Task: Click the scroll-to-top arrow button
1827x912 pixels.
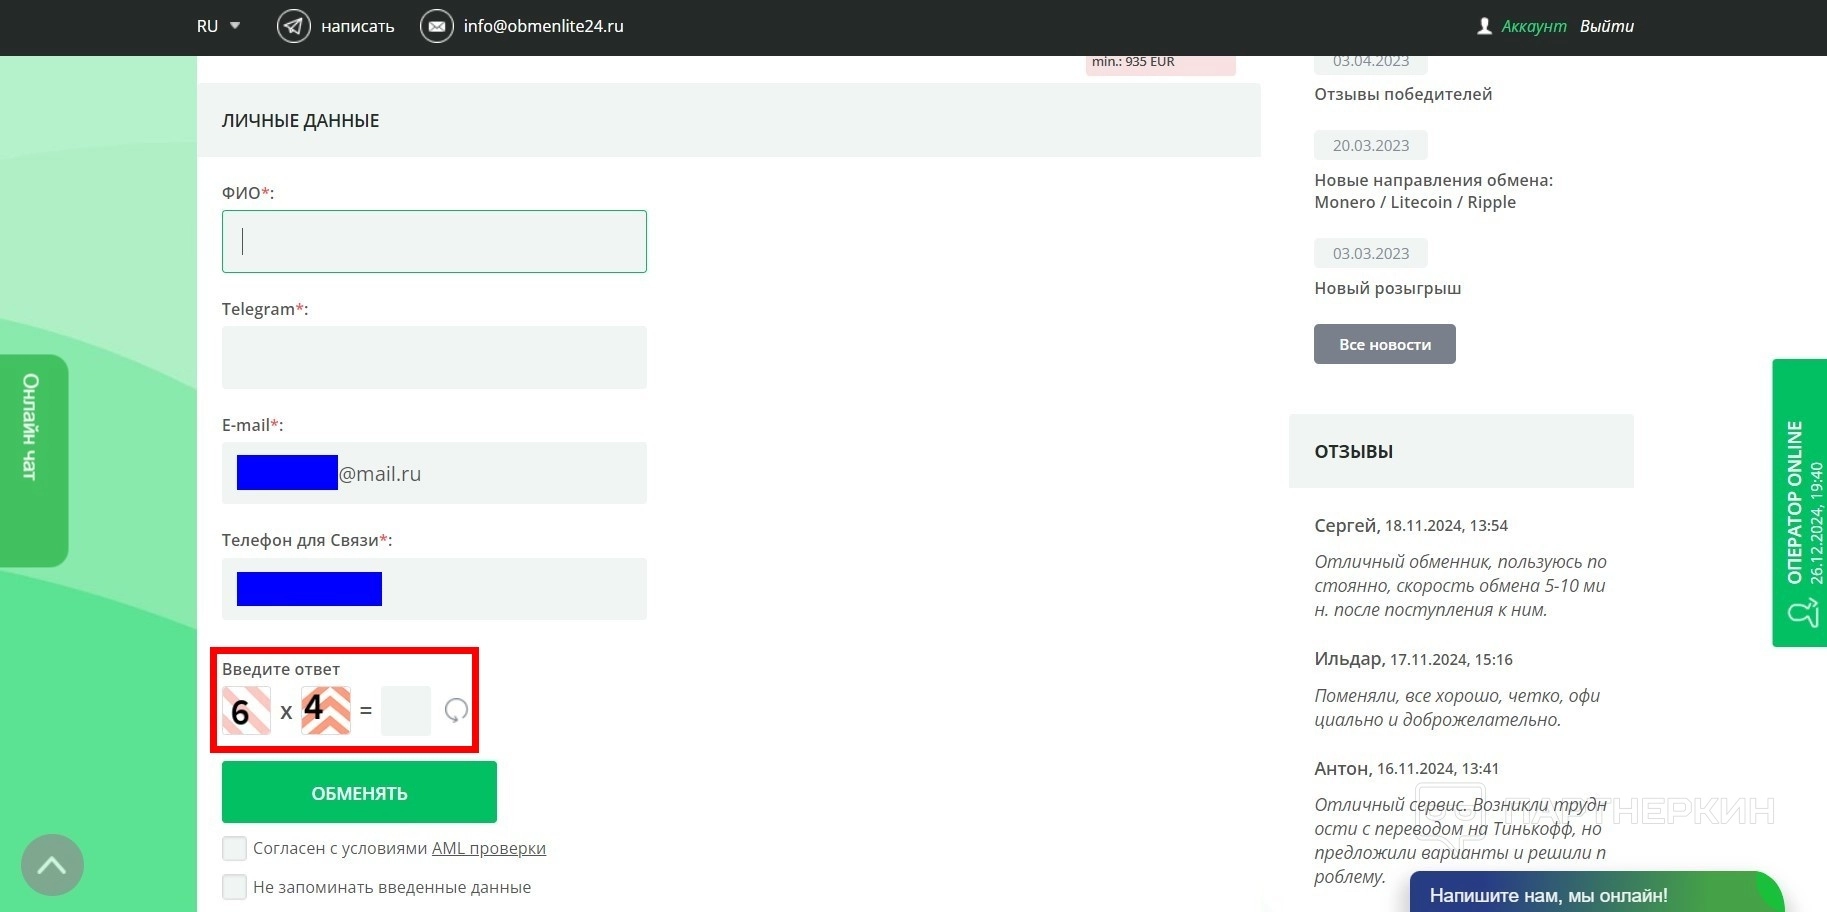Action: [52, 865]
